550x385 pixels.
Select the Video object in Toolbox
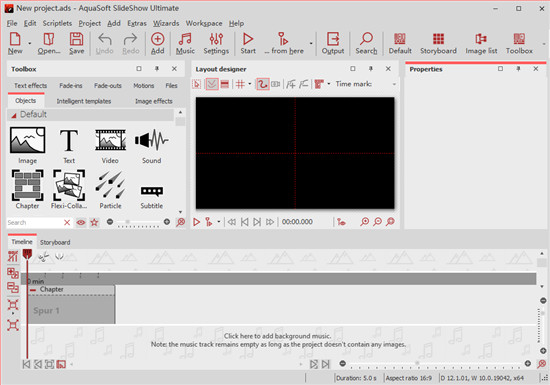pos(110,146)
